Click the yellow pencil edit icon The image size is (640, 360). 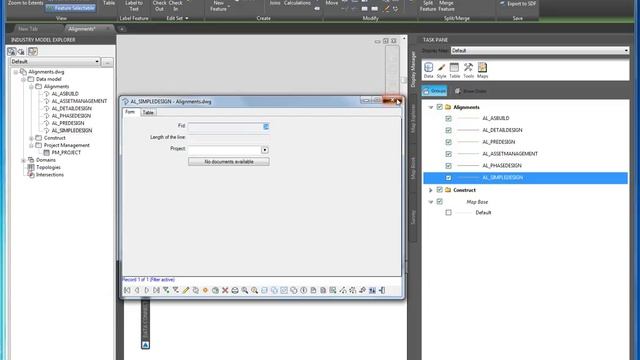[186, 290]
